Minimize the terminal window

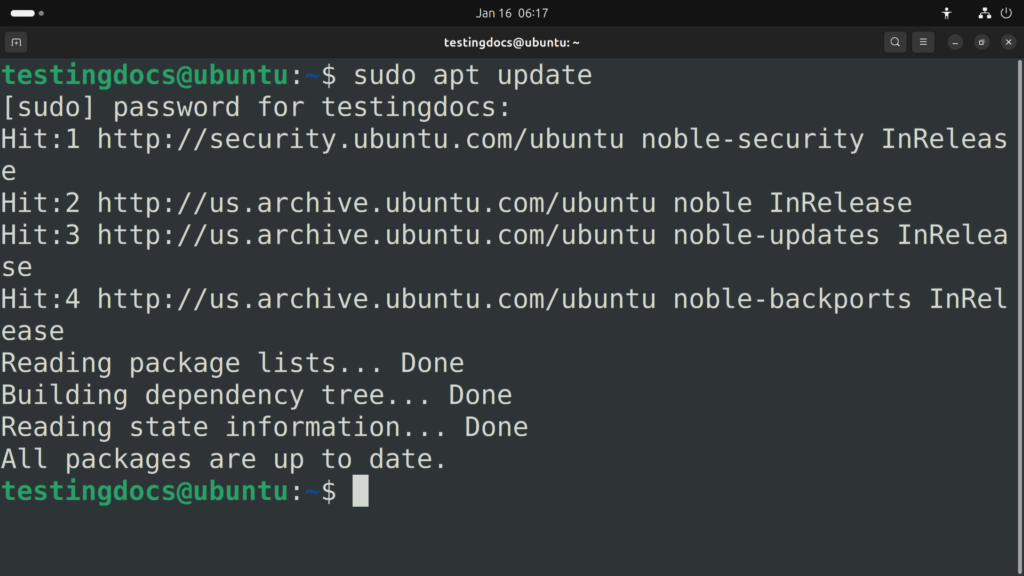pyautogui.click(x=955, y=42)
